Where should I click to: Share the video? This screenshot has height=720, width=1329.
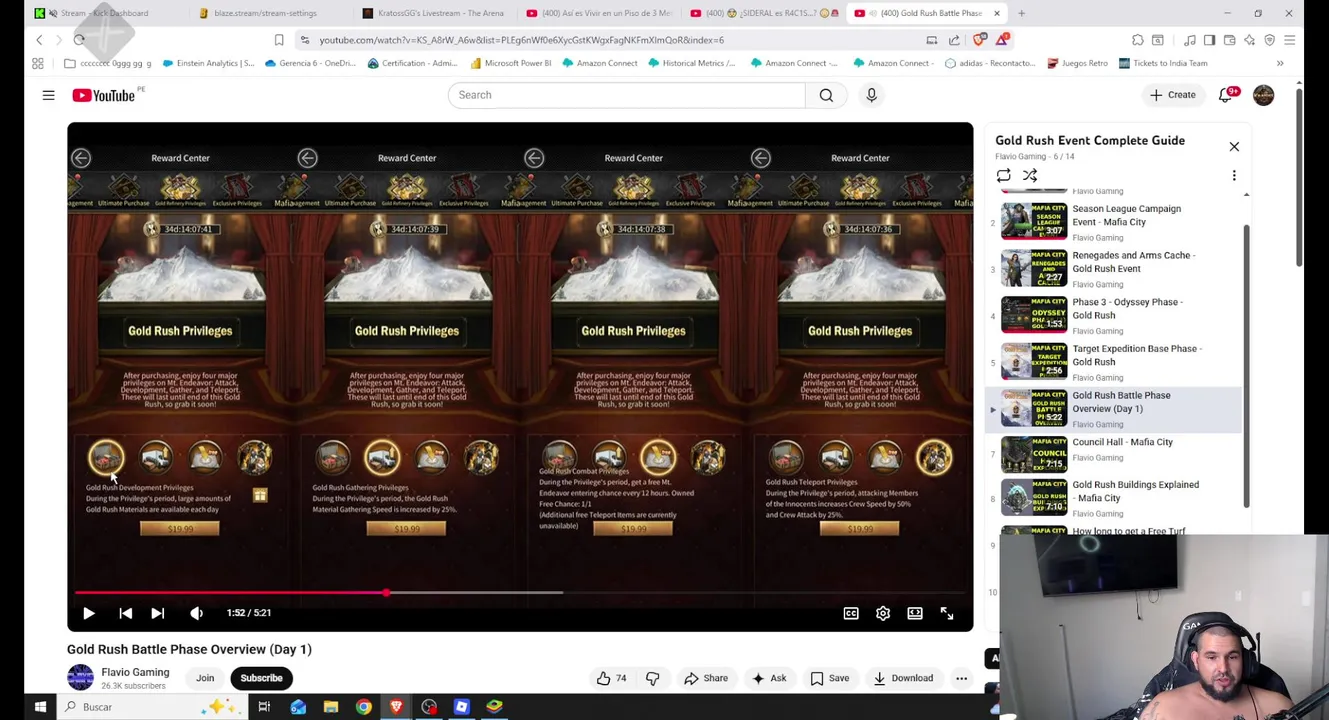[706, 678]
